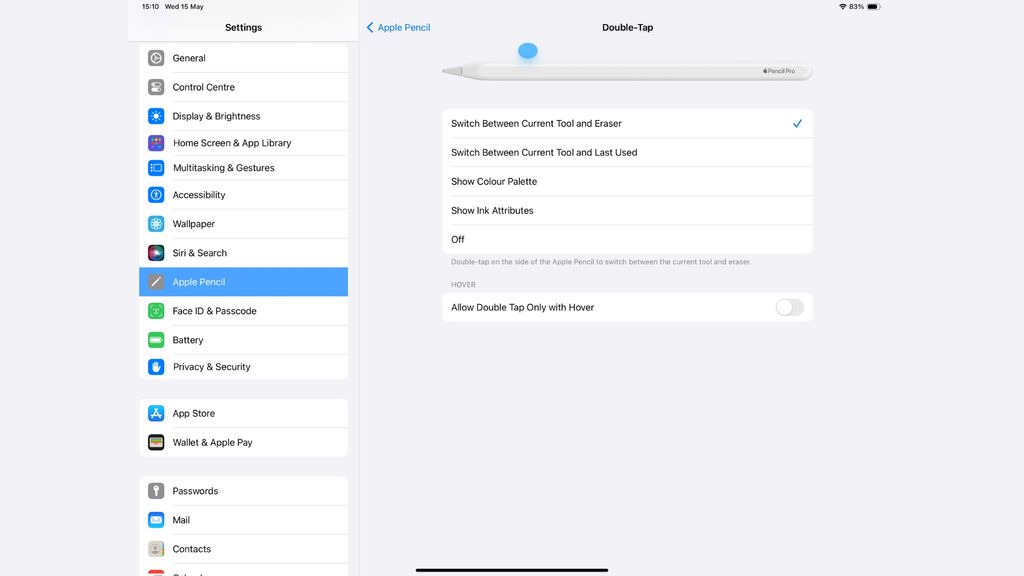Click the Display & Brightness icon

tap(156, 115)
